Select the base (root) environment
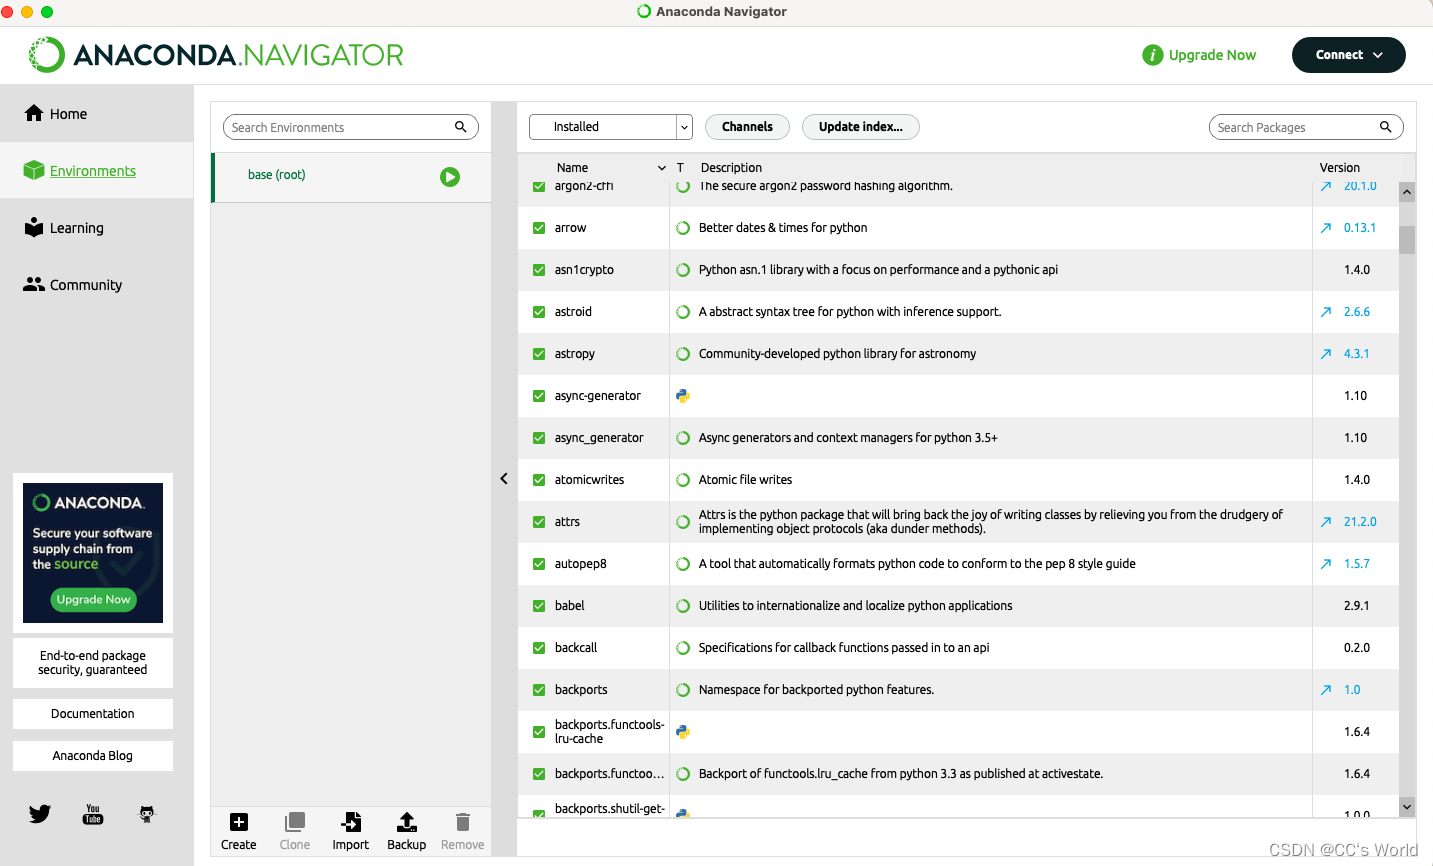 tap(351, 177)
